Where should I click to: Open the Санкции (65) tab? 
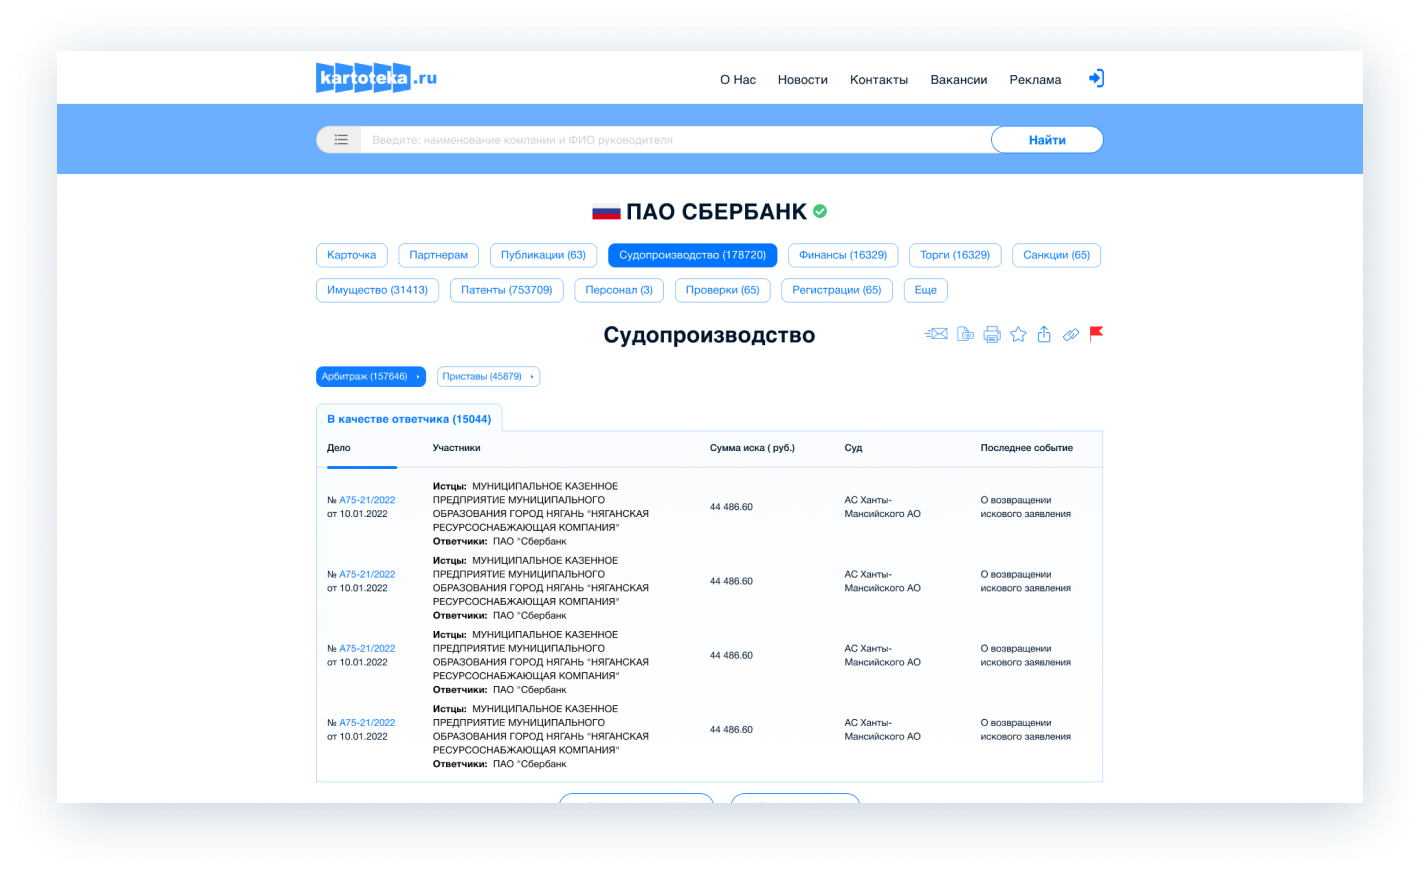[1056, 255]
